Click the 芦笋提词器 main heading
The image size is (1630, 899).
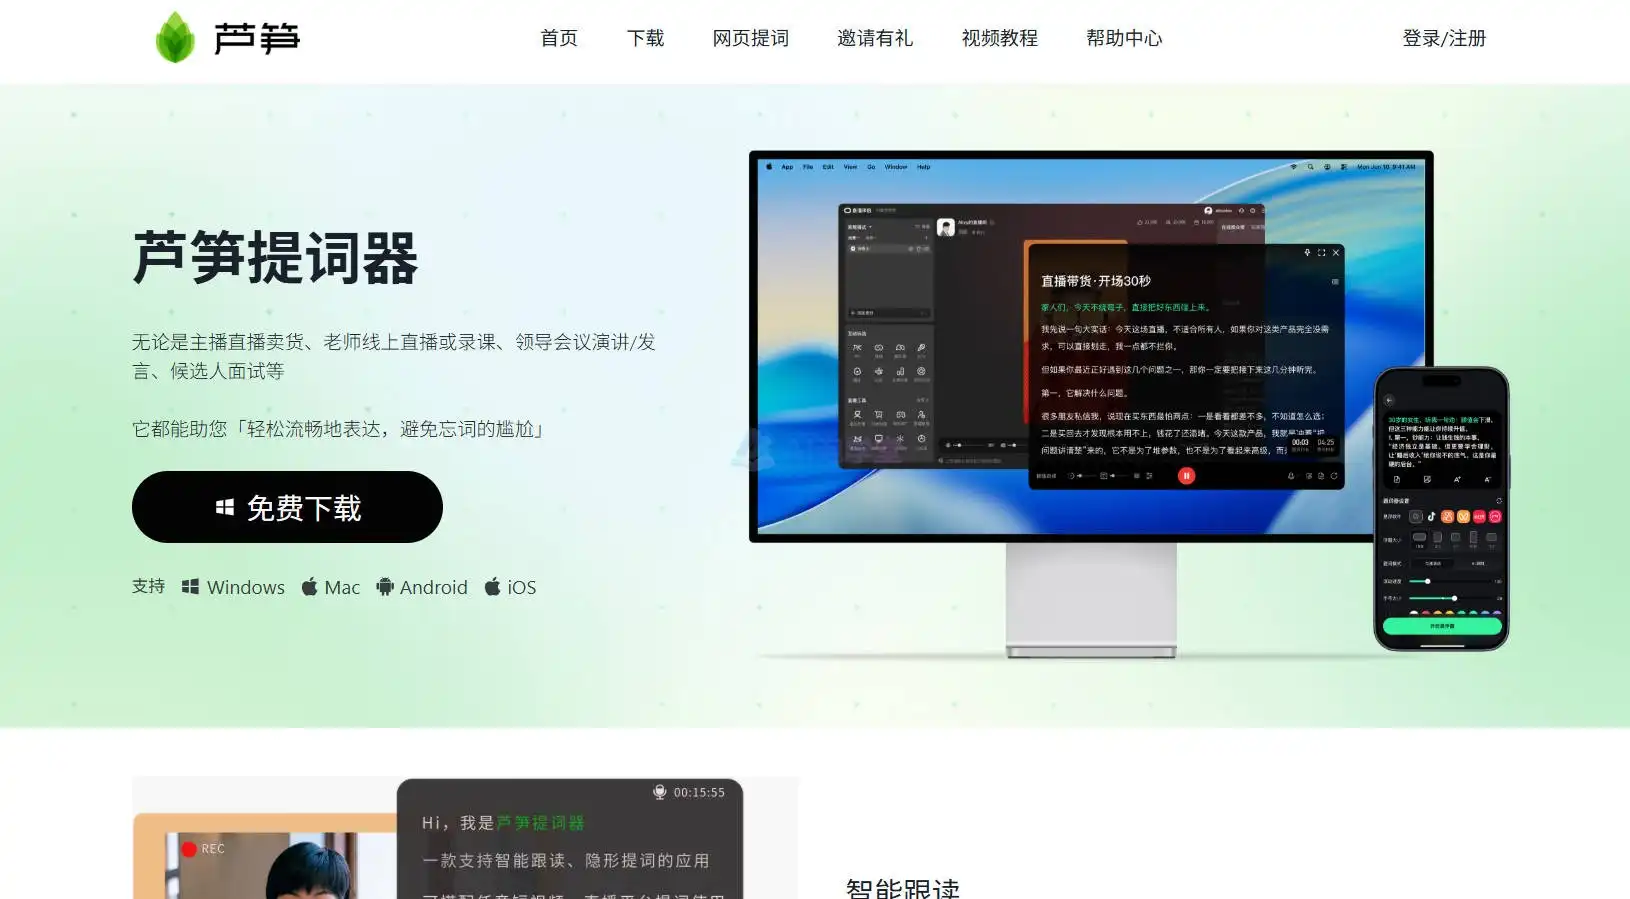[275, 258]
